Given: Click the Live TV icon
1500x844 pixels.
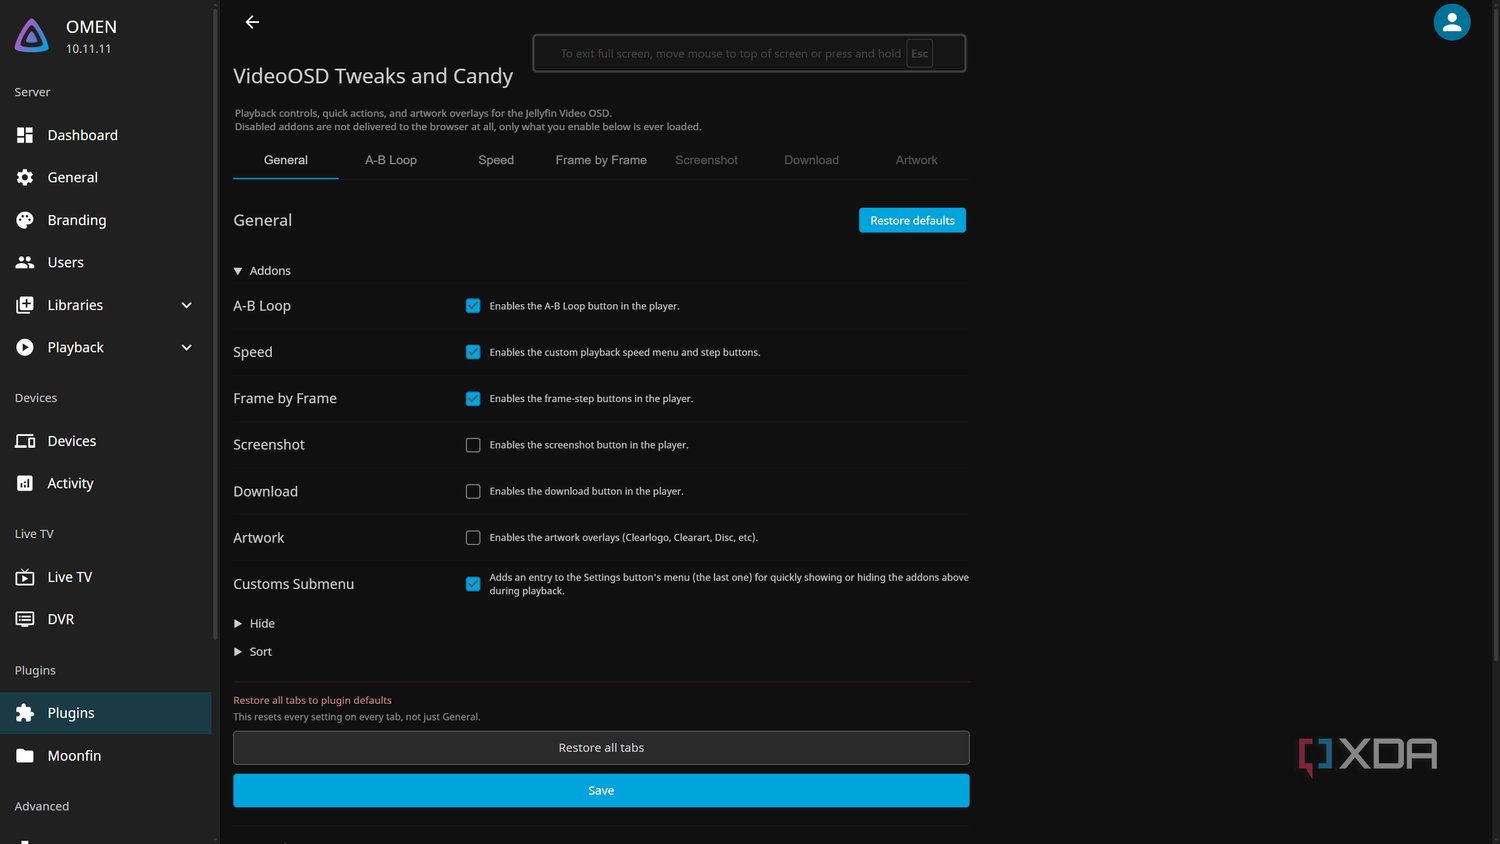Looking at the screenshot, I should [x=25, y=577].
